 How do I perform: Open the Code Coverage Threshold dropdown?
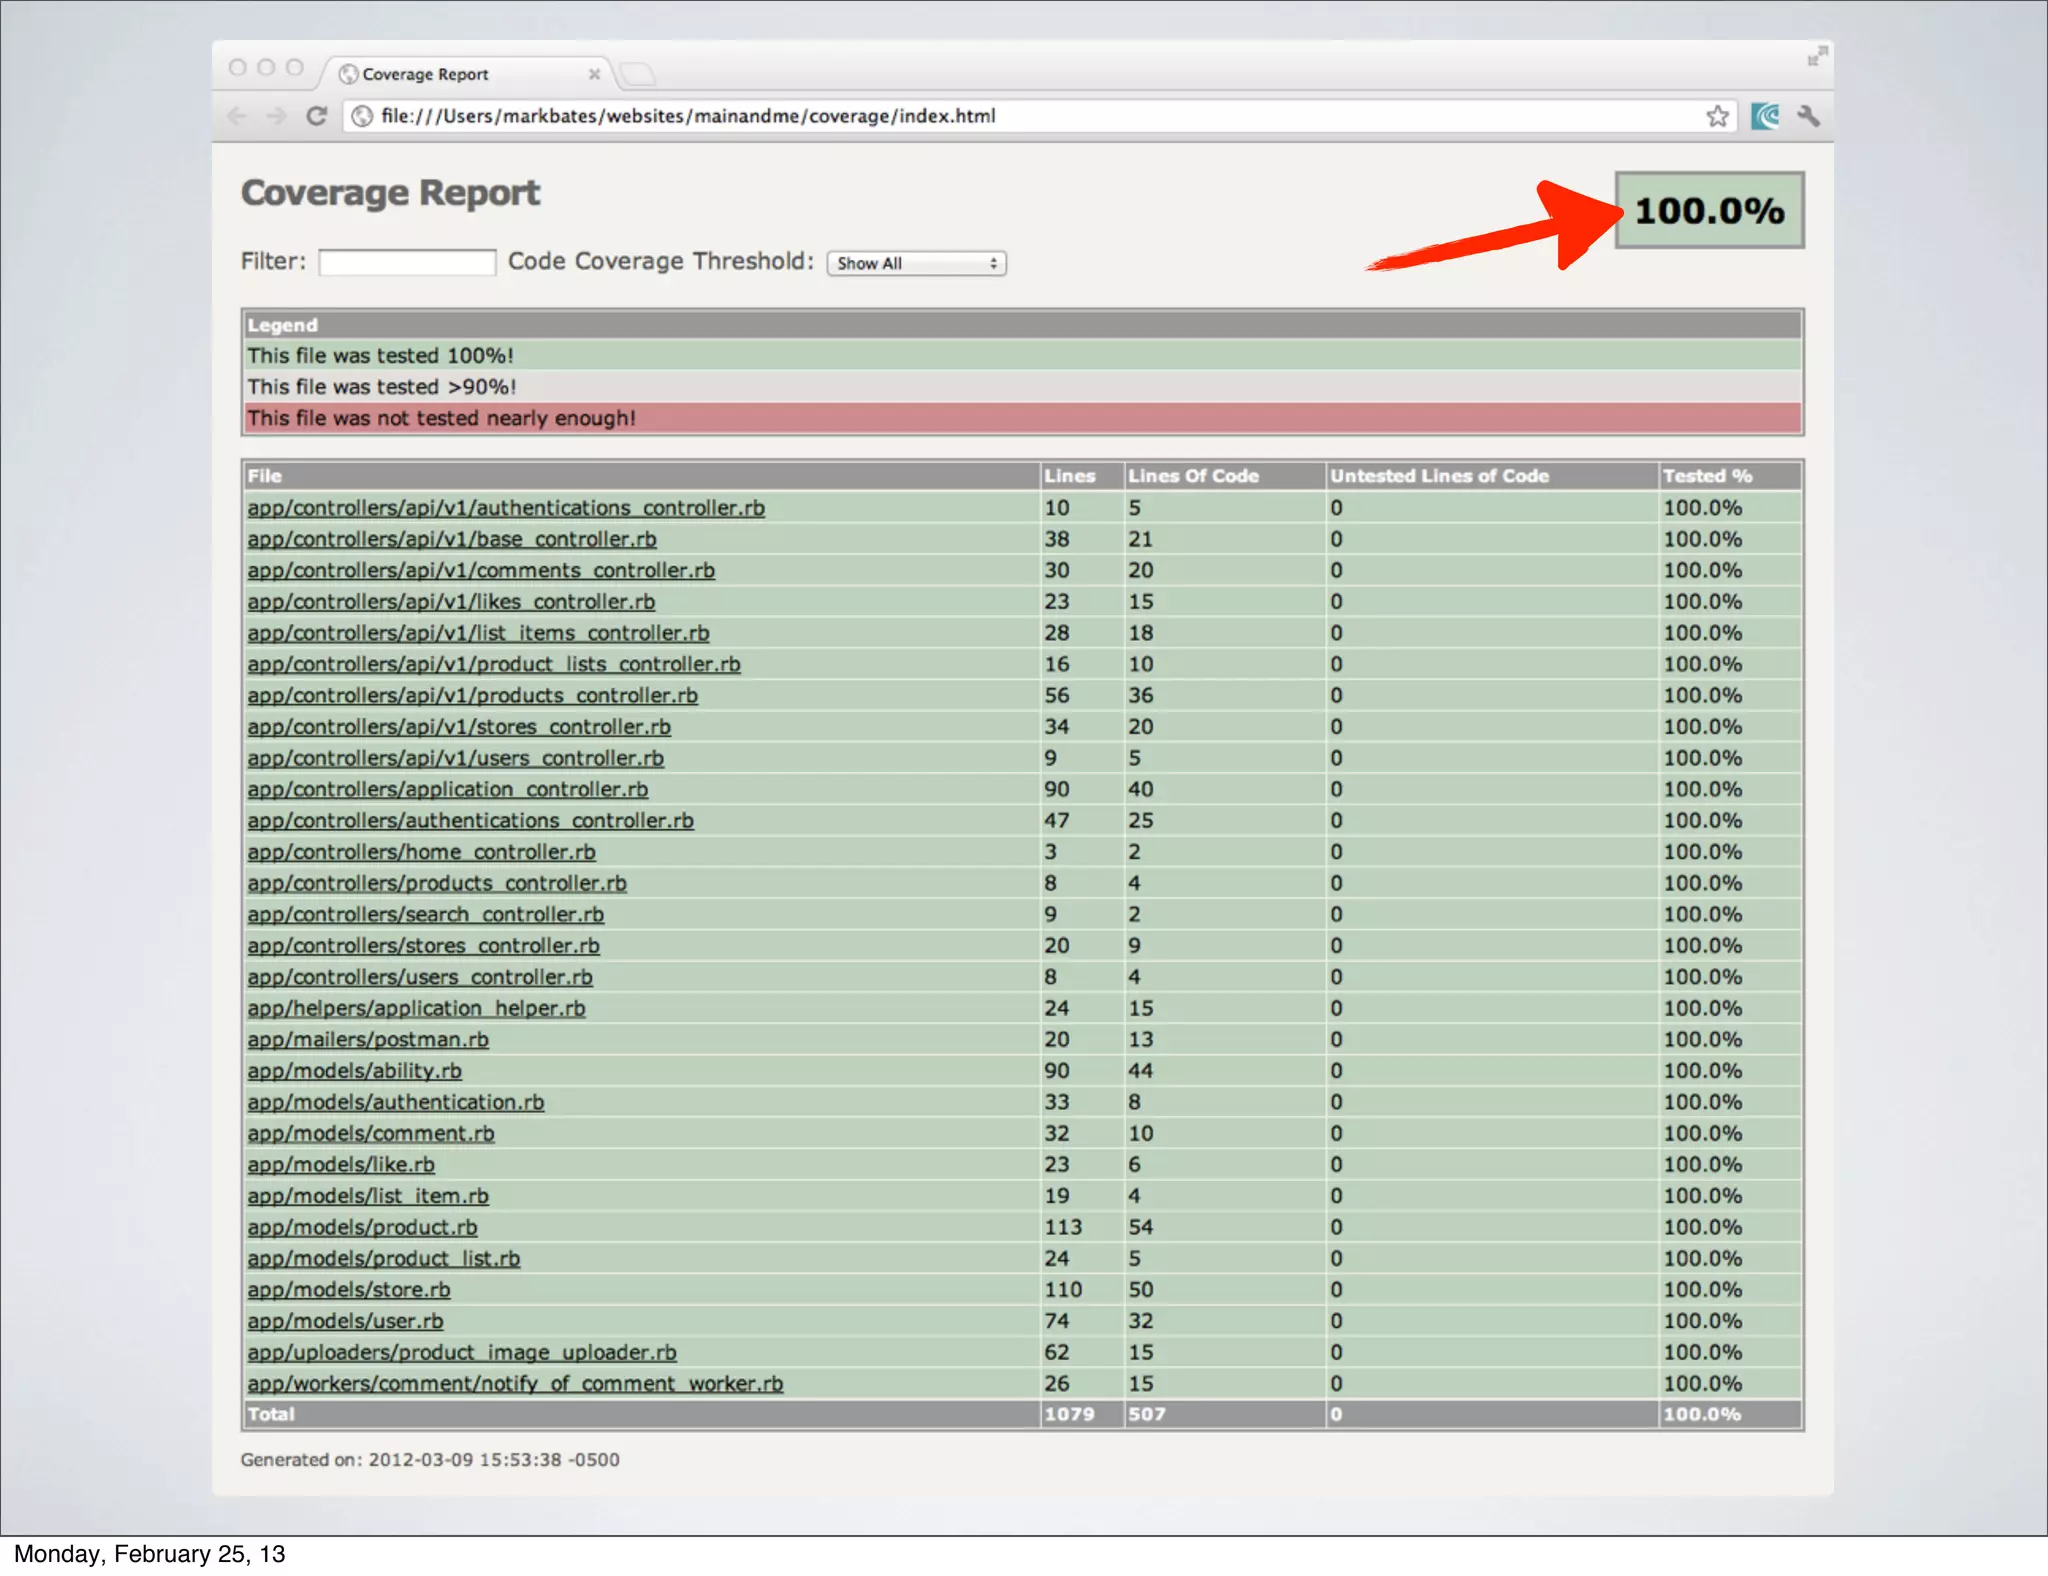(x=916, y=263)
